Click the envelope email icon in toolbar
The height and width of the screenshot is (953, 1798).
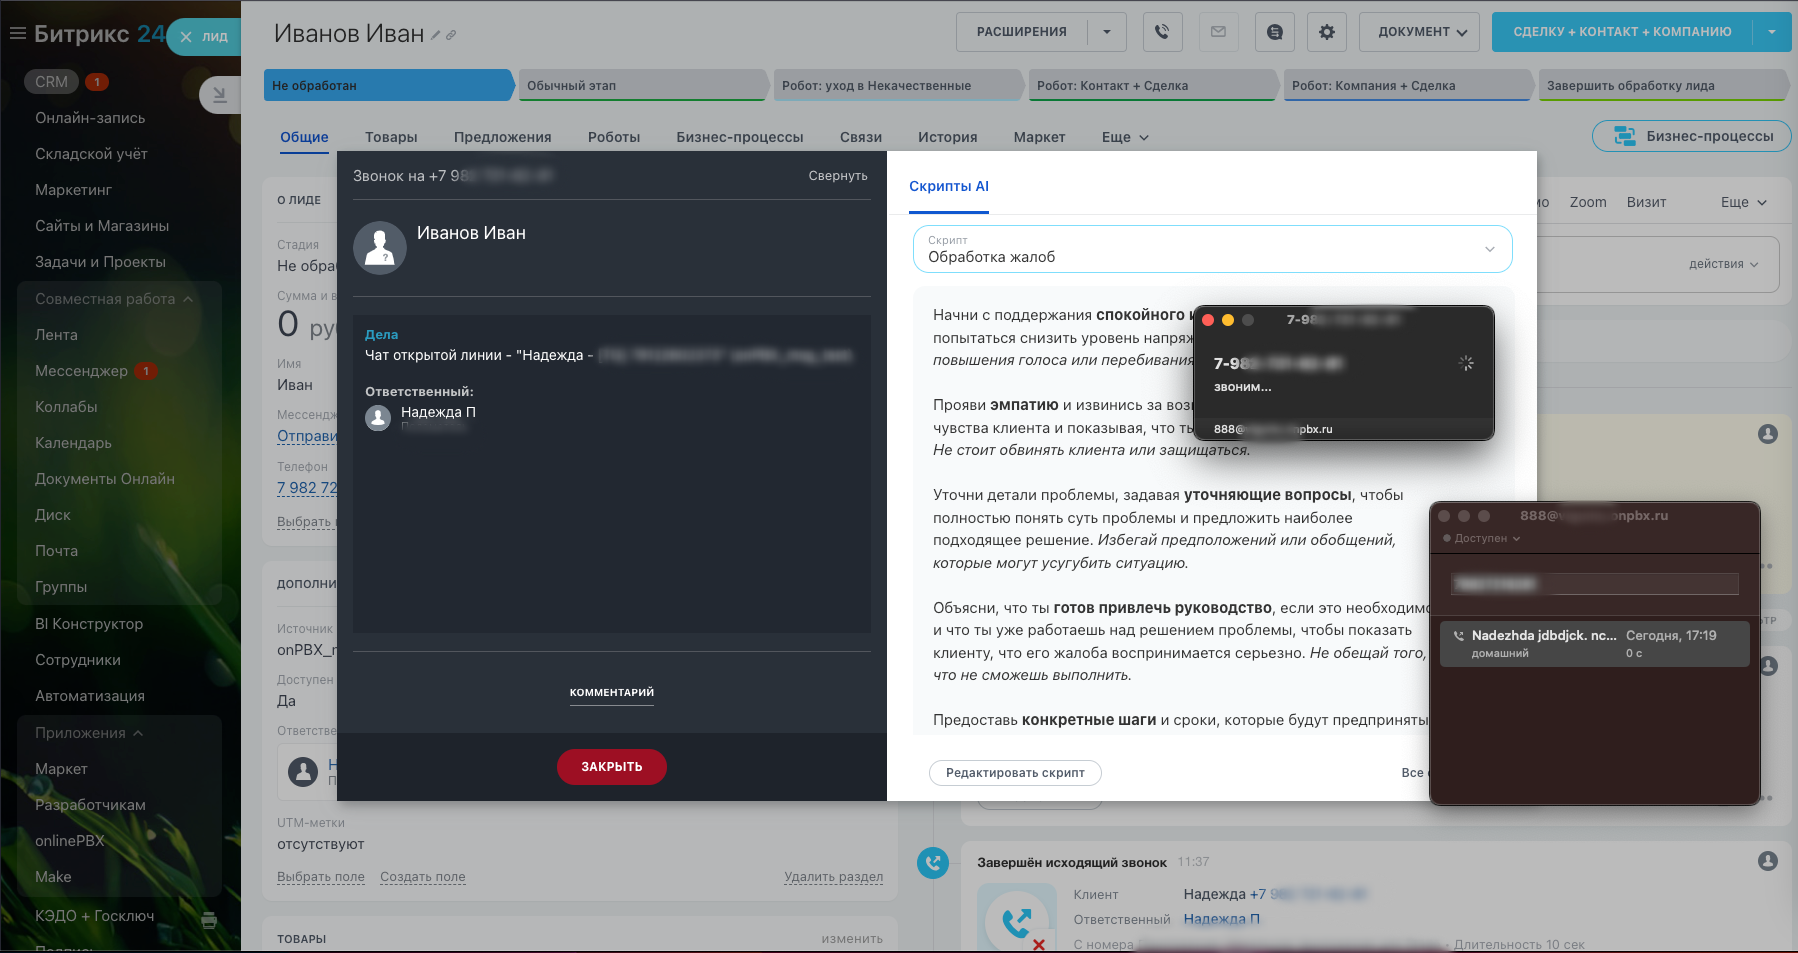tap(1218, 32)
